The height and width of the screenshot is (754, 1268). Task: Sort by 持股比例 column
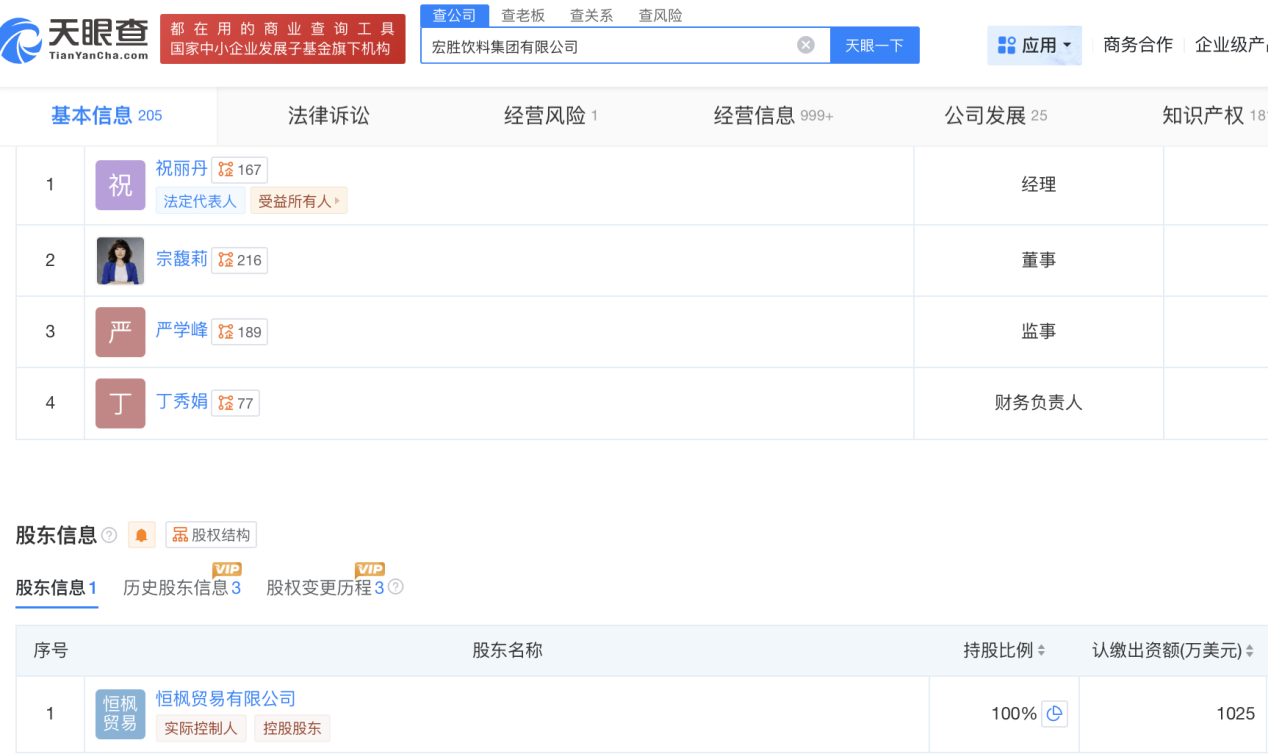coord(1041,651)
